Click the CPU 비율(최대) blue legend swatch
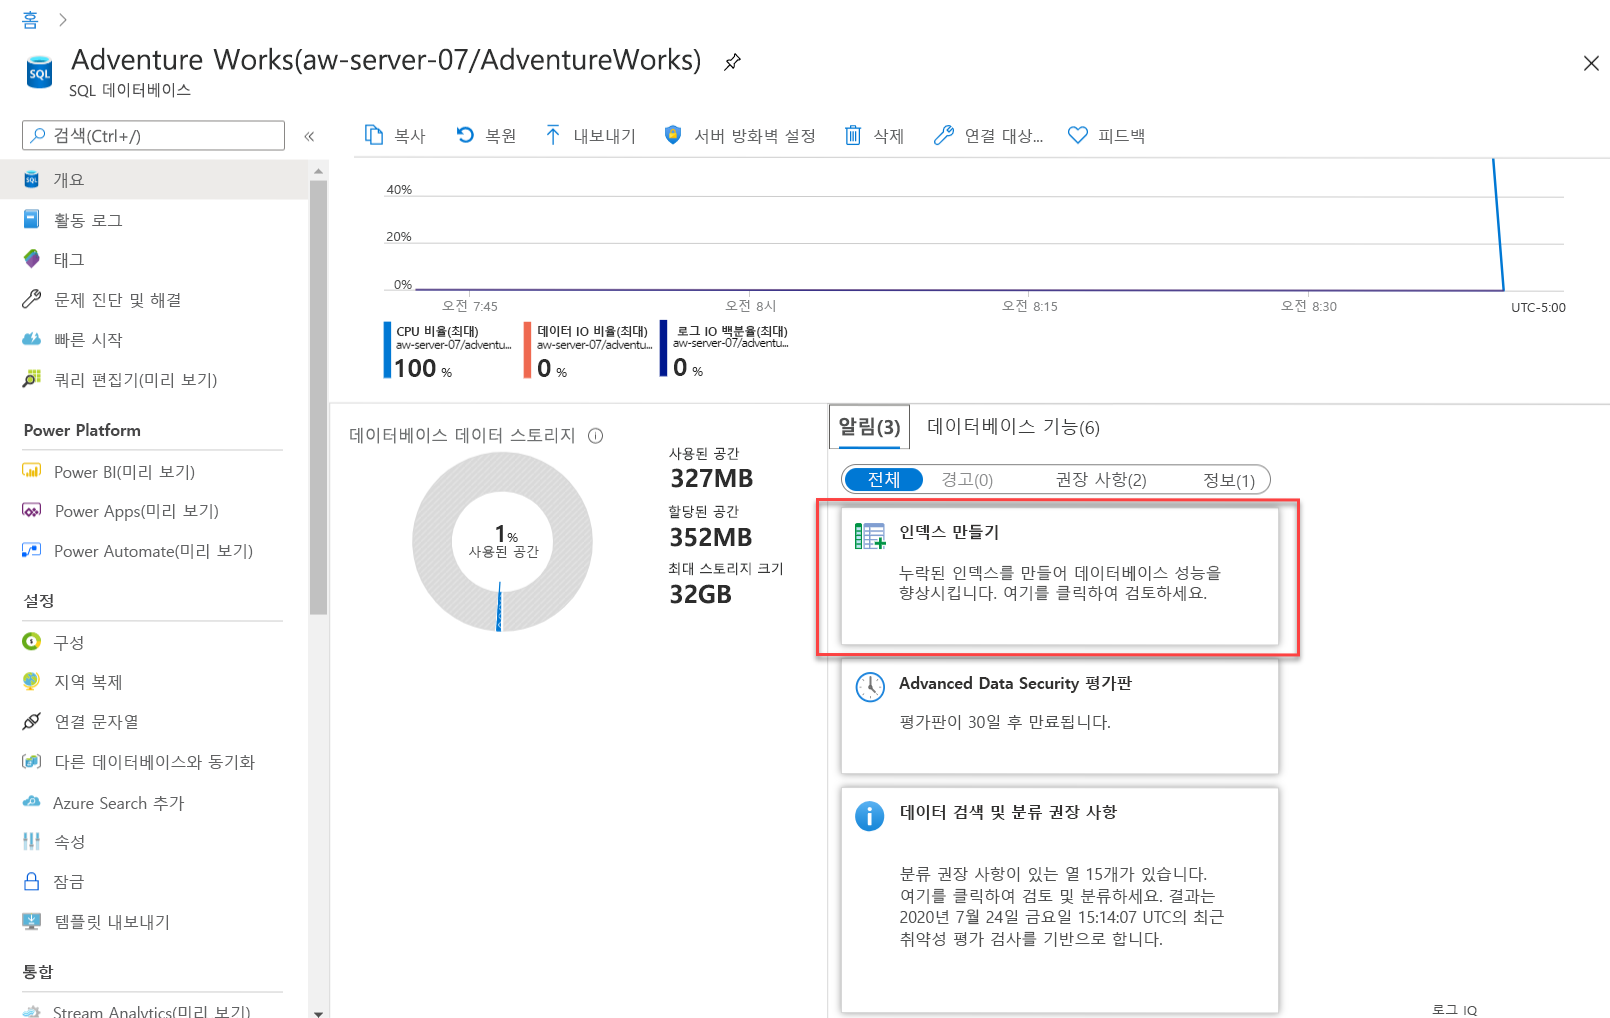The height and width of the screenshot is (1018, 1610). (387, 349)
